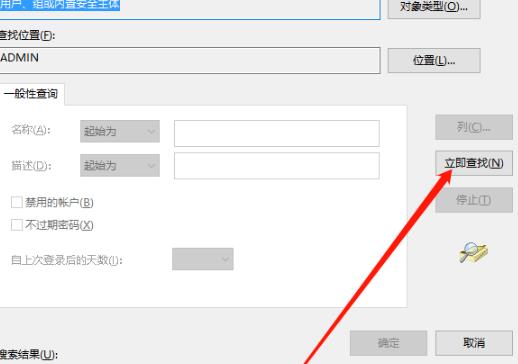
Task: Open the 自上次登录后的天数 dropdown
Action: pos(203,259)
